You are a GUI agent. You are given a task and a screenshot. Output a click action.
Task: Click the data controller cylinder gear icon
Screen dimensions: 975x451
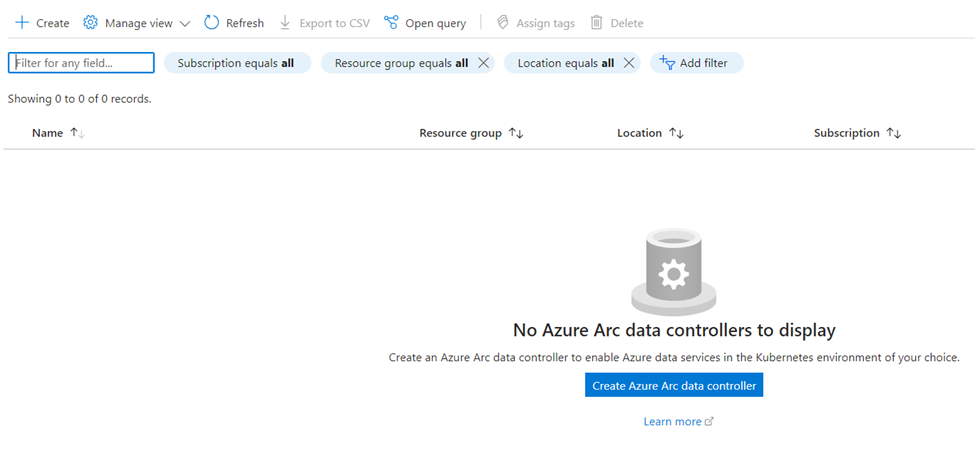pyautogui.click(x=673, y=271)
